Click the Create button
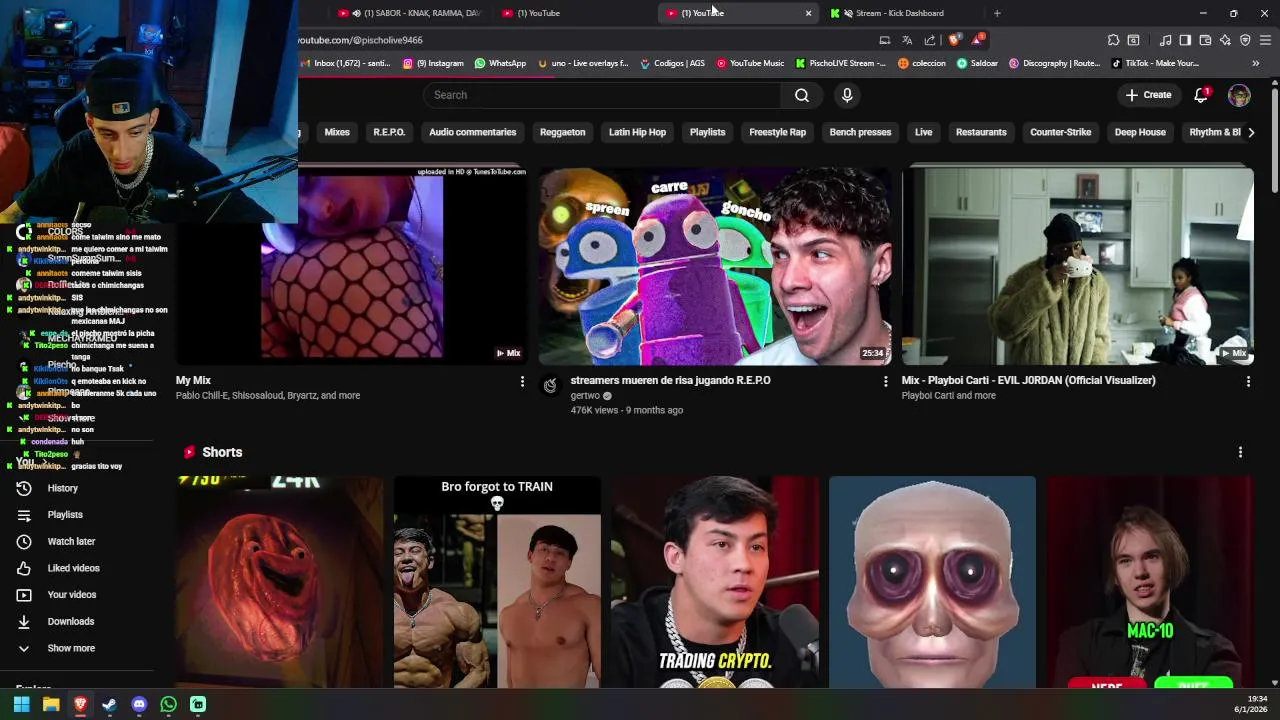This screenshot has height=720, width=1280. click(1148, 95)
